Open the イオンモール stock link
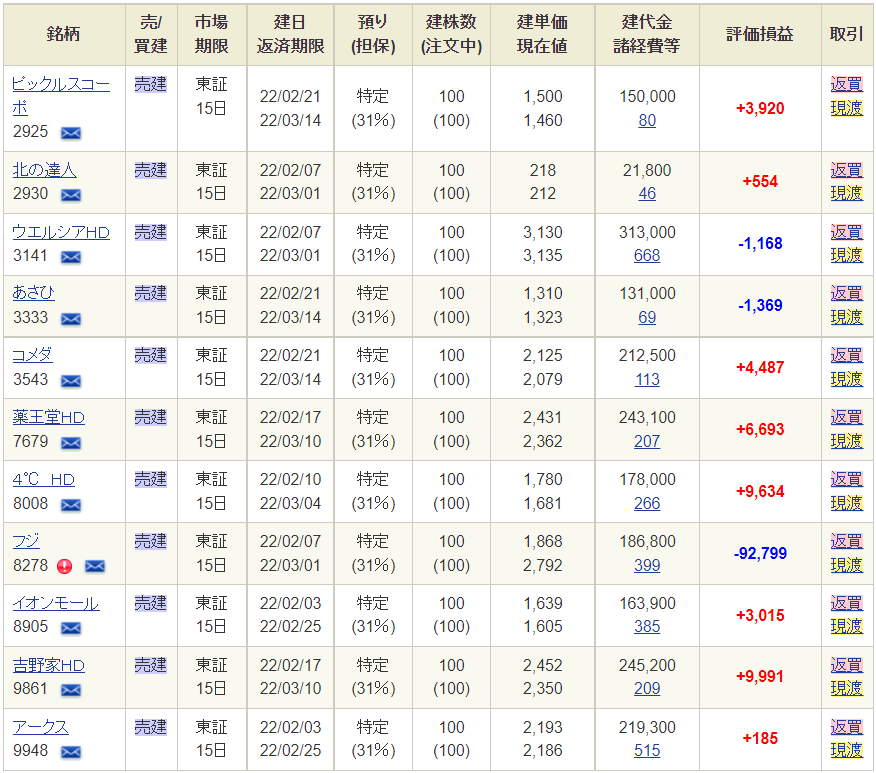The image size is (876, 773). [55, 603]
